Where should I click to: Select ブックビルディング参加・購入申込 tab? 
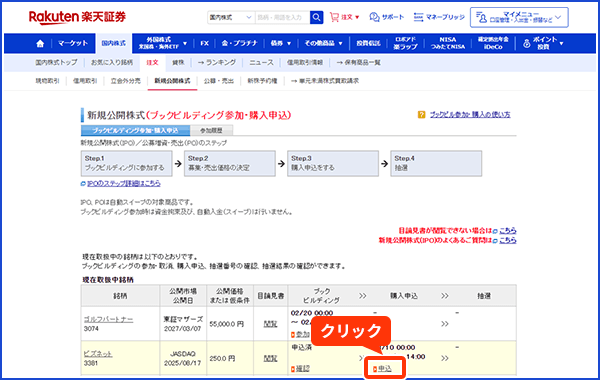[135, 130]
